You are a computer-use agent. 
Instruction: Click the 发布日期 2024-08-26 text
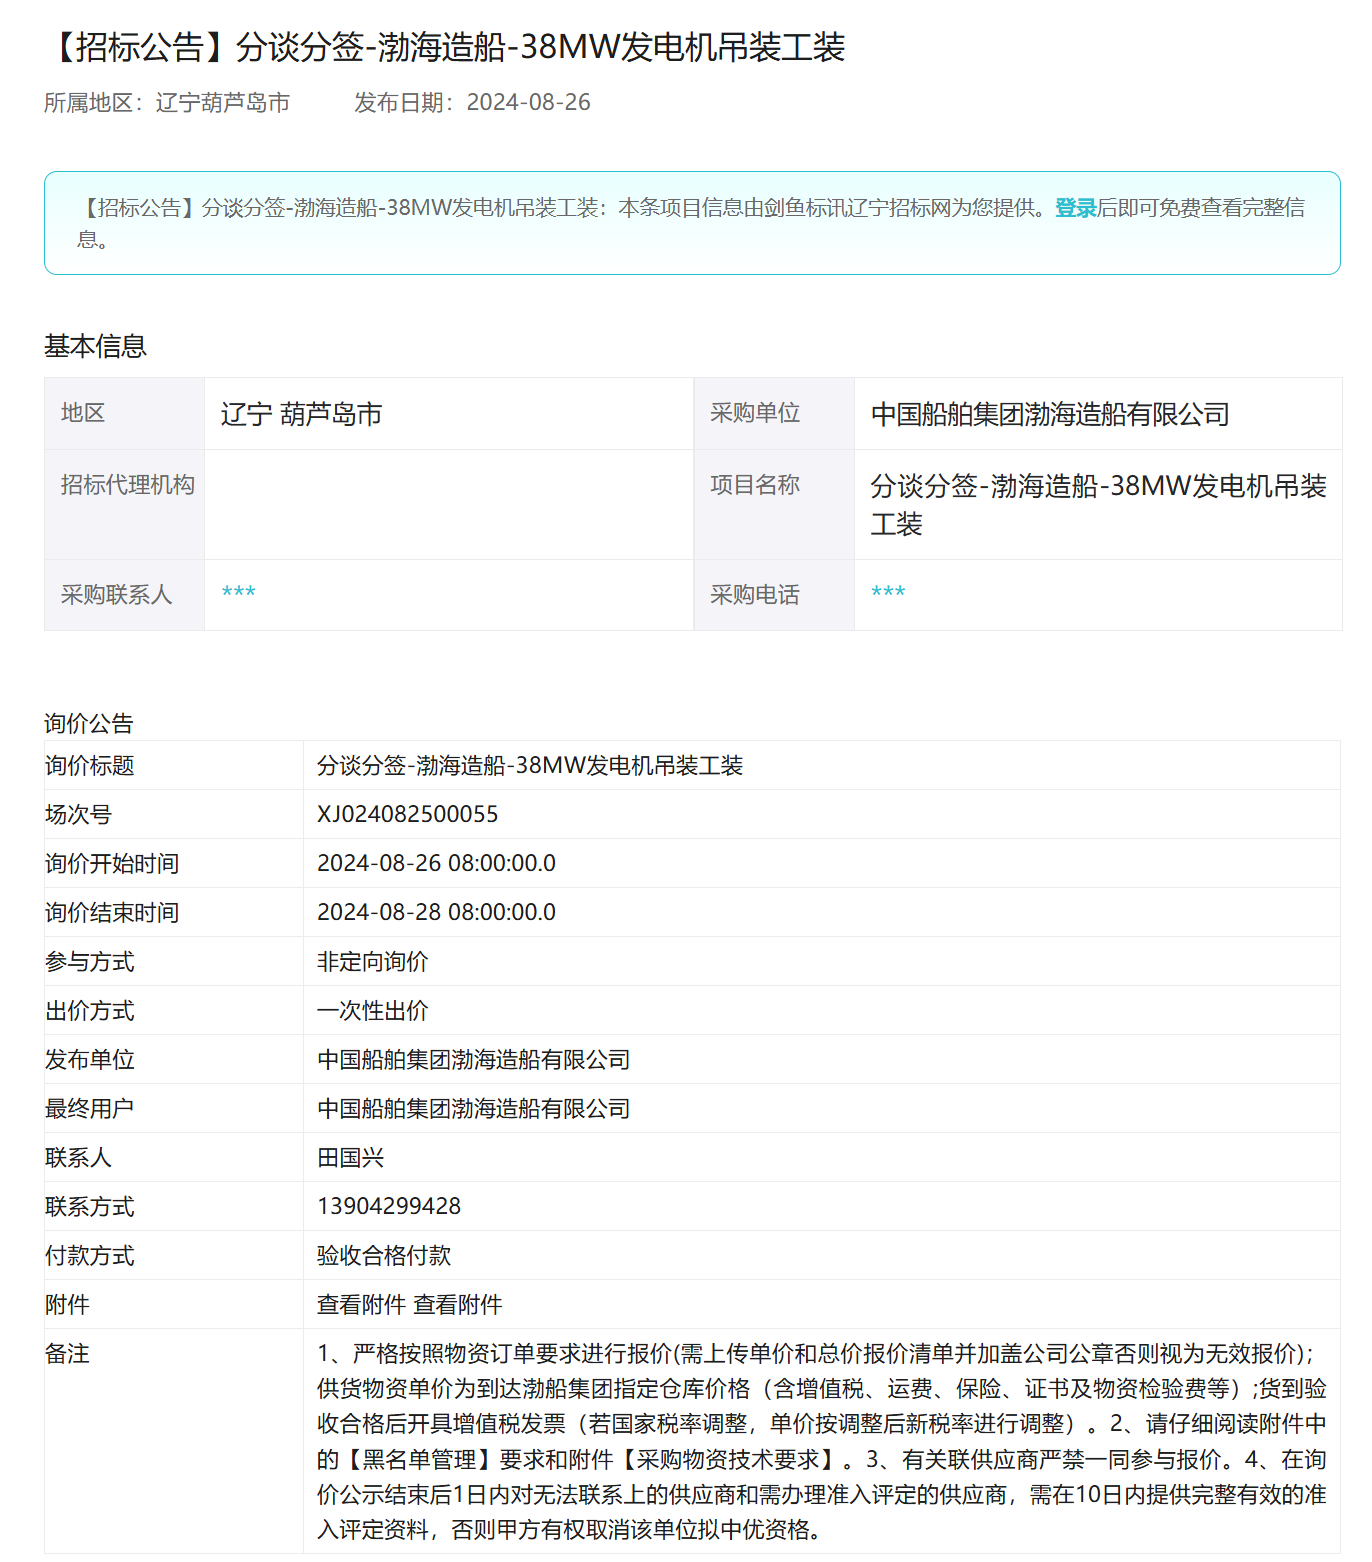[x=472, y=102]
